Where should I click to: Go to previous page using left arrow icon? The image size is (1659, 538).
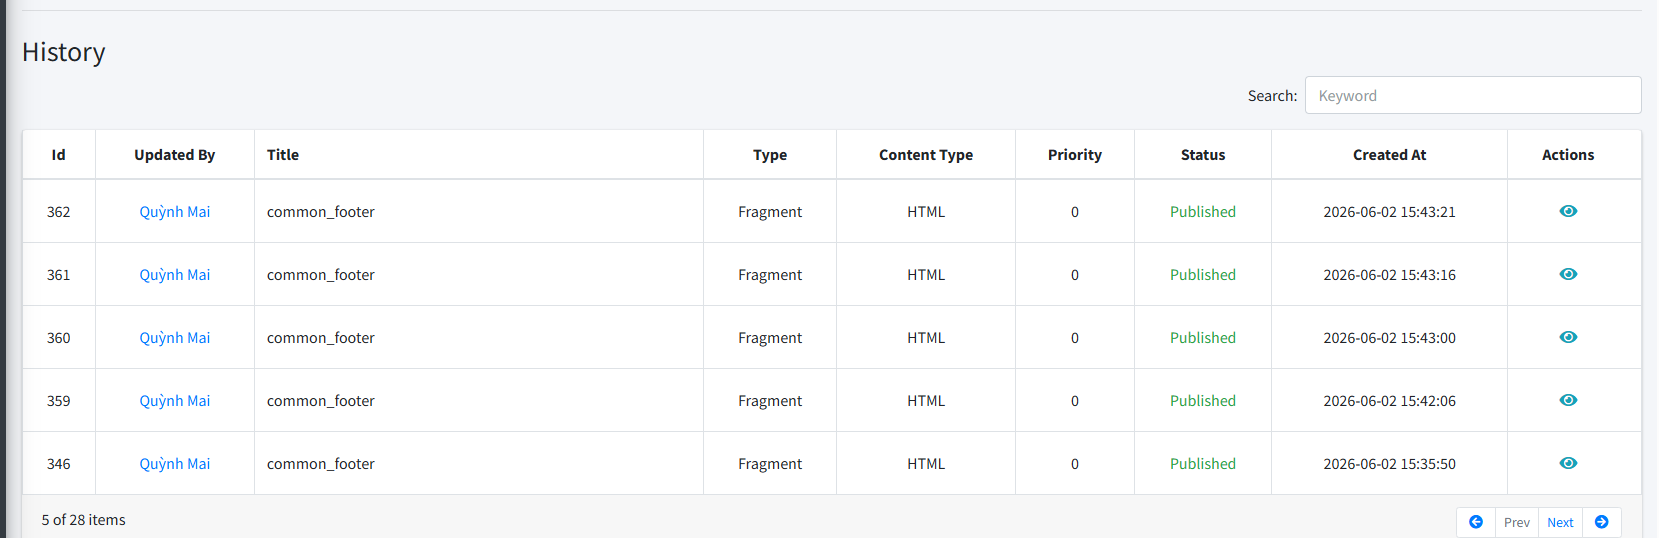pyautogui.click(x=1476, y=522)
